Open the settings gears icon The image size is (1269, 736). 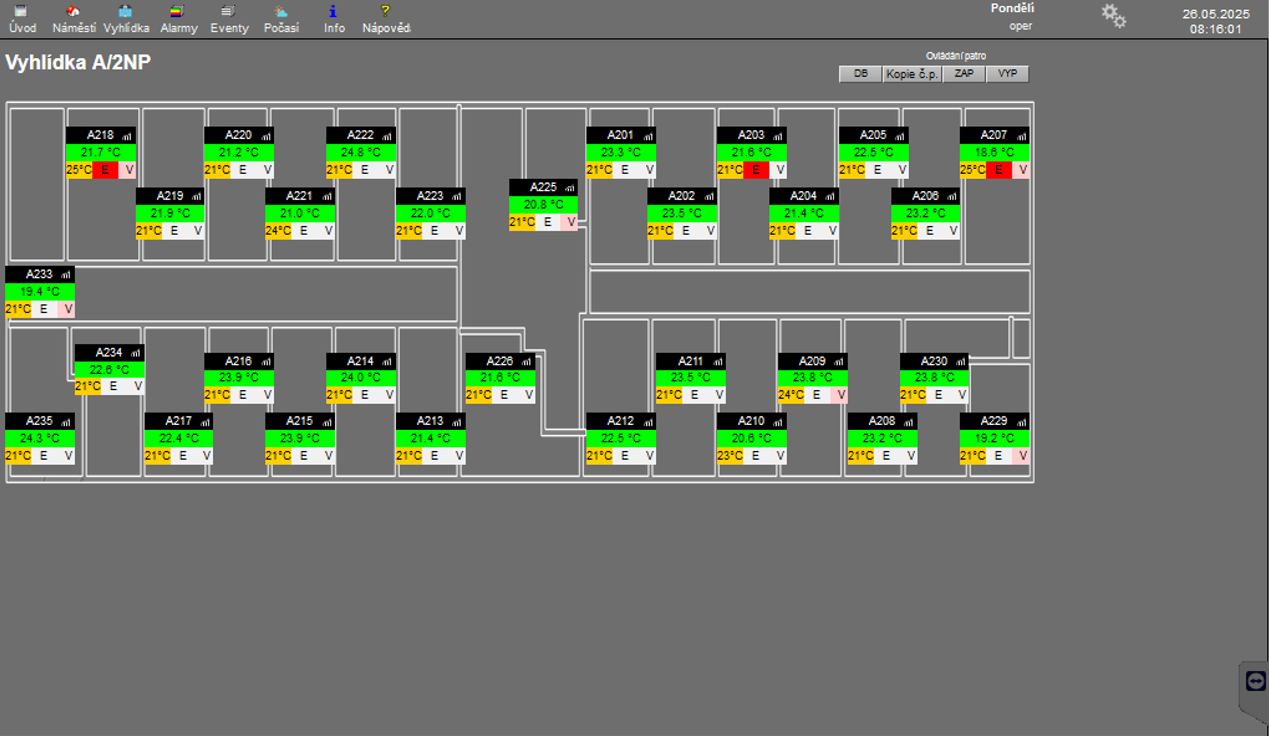pyautogui.click(x=1113, y=16)
